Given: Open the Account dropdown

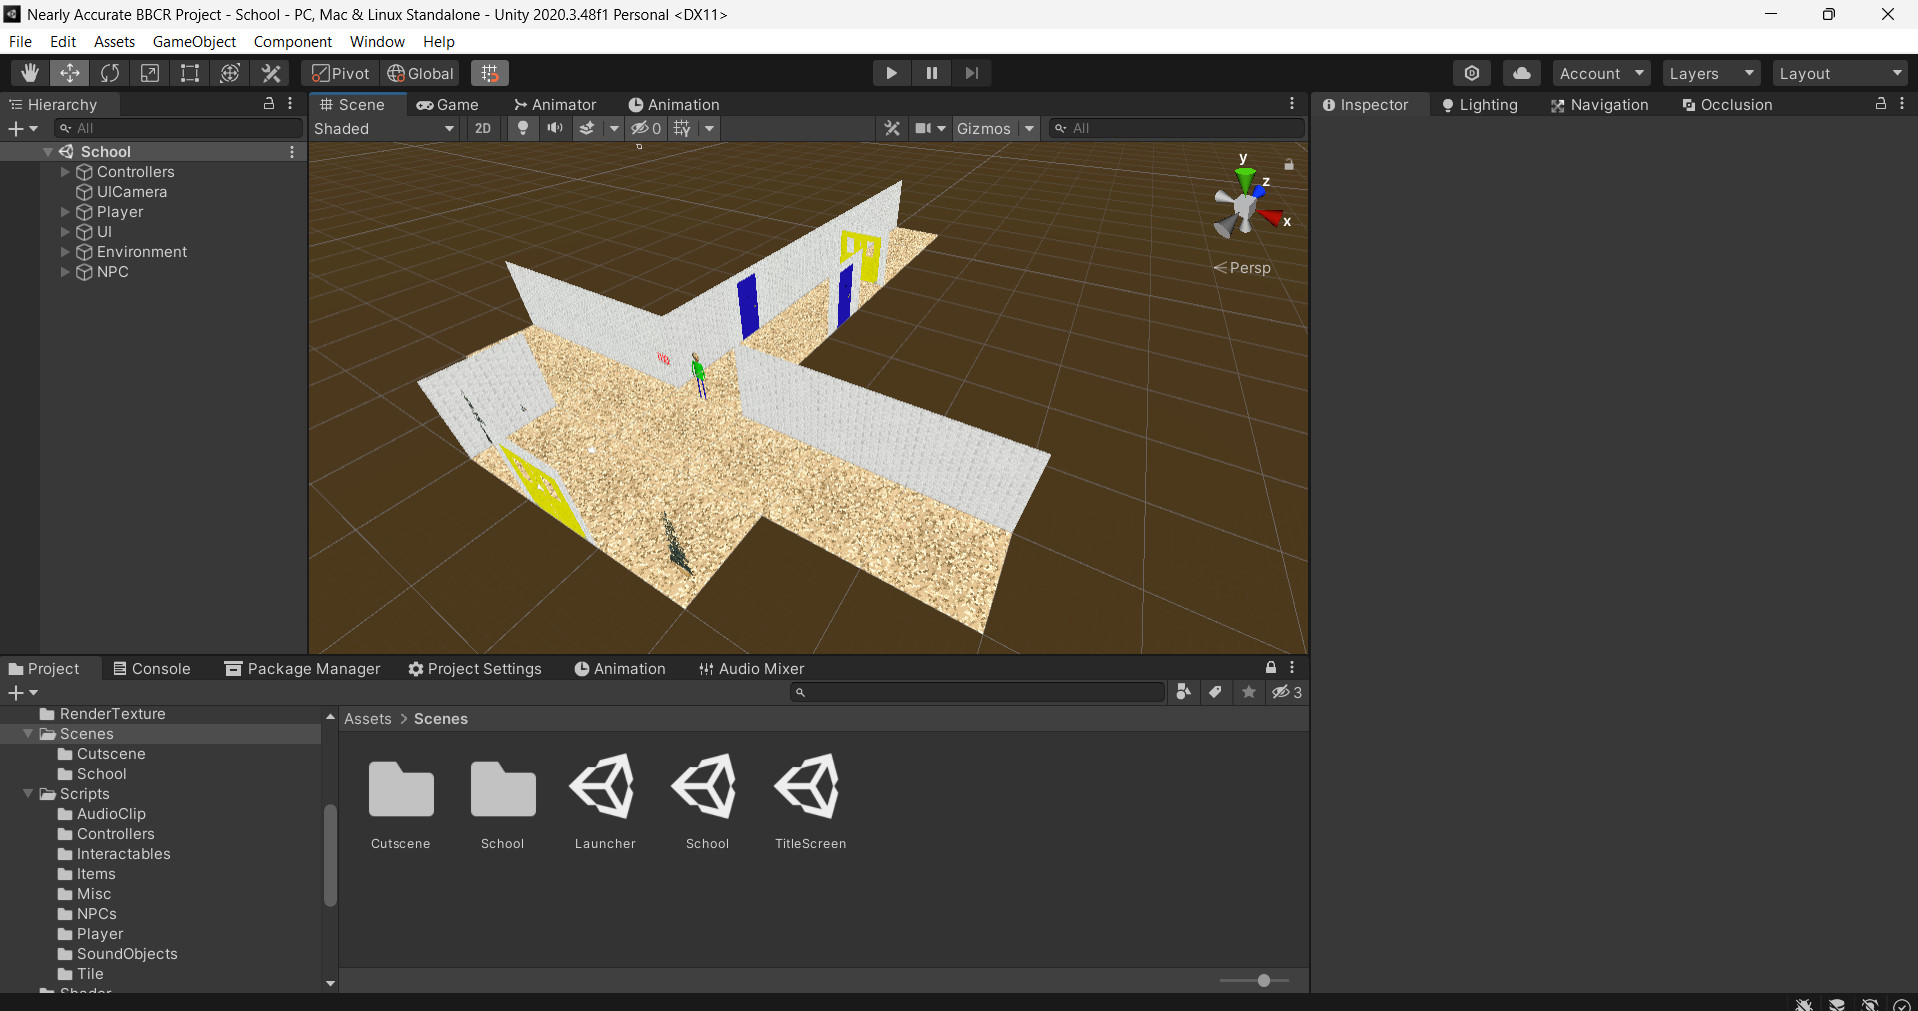Looking at the screenshot, I should [x=1601, y=73].
